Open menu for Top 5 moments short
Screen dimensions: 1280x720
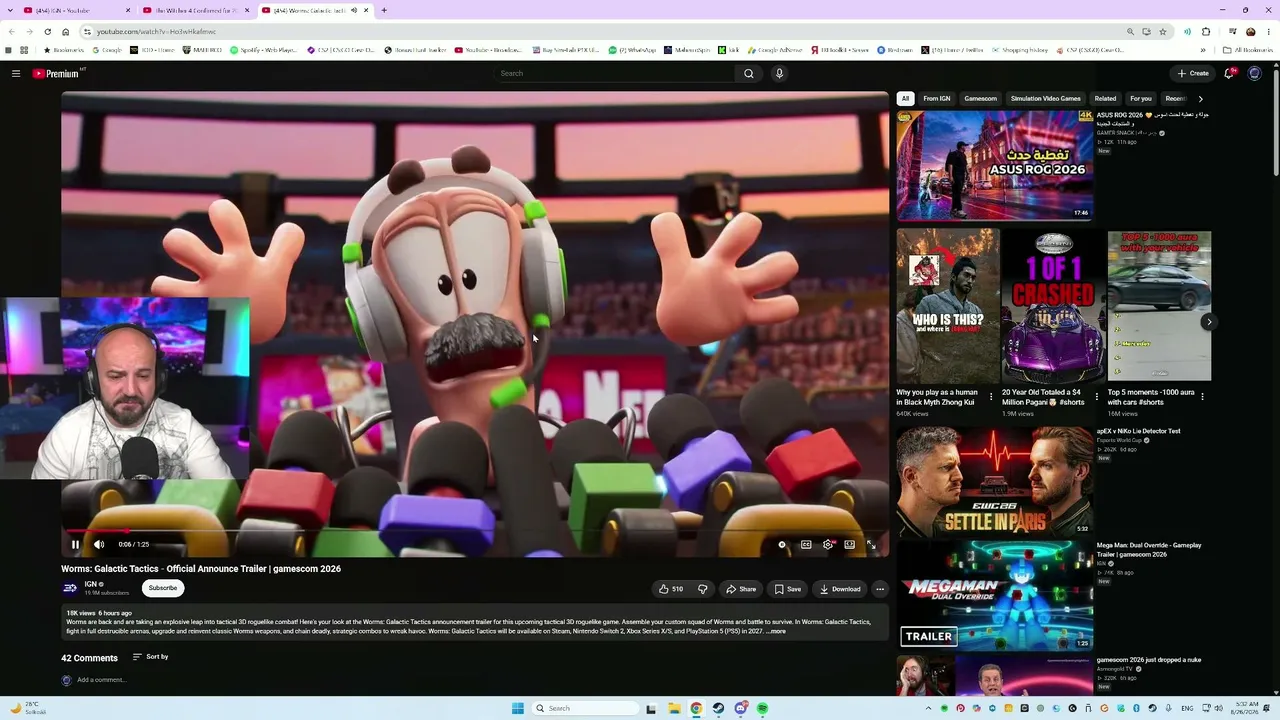pyautogui.click(x=1202, y=397)
